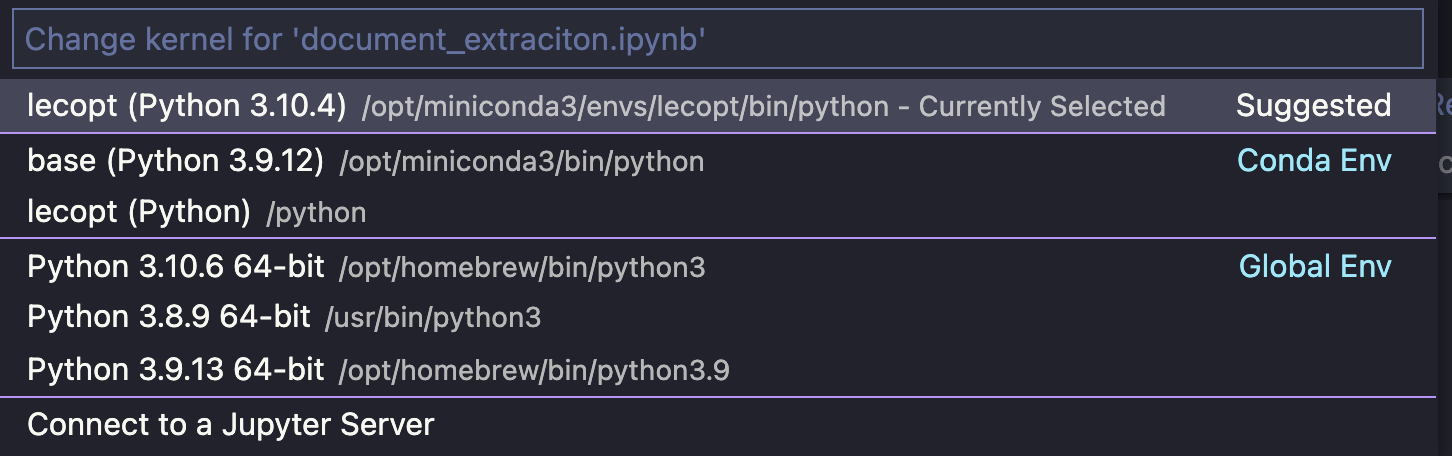
Task: Choose the Python 3.8.9 64-bit interpreter
Action: [x=717, y=318]
